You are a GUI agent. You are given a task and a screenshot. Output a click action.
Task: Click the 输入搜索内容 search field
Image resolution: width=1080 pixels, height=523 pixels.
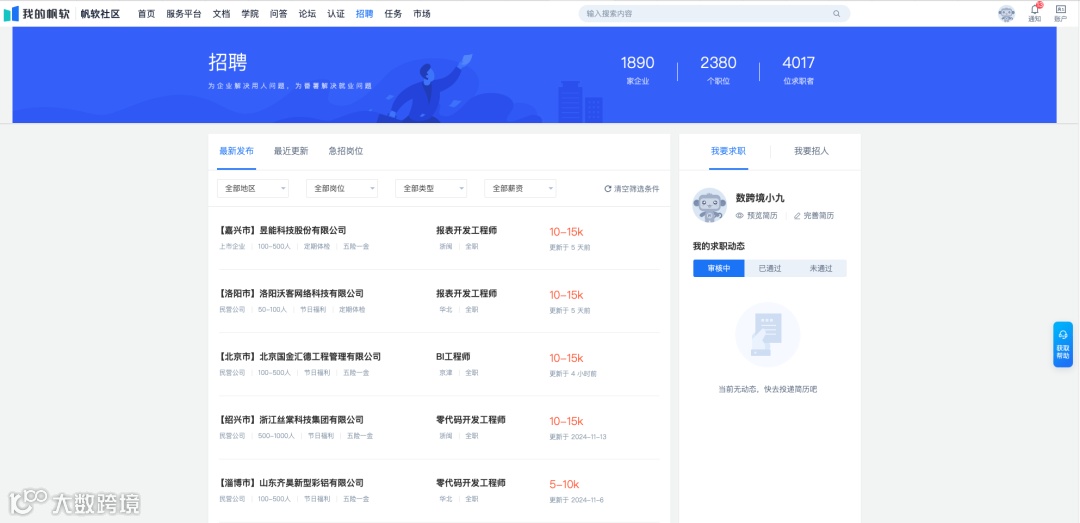714,14
